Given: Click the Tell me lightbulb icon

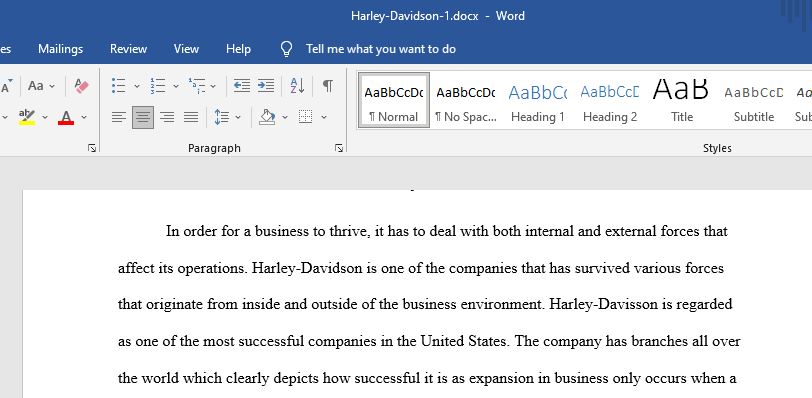Looking at the screenshot, I should (x=286, y=49).
